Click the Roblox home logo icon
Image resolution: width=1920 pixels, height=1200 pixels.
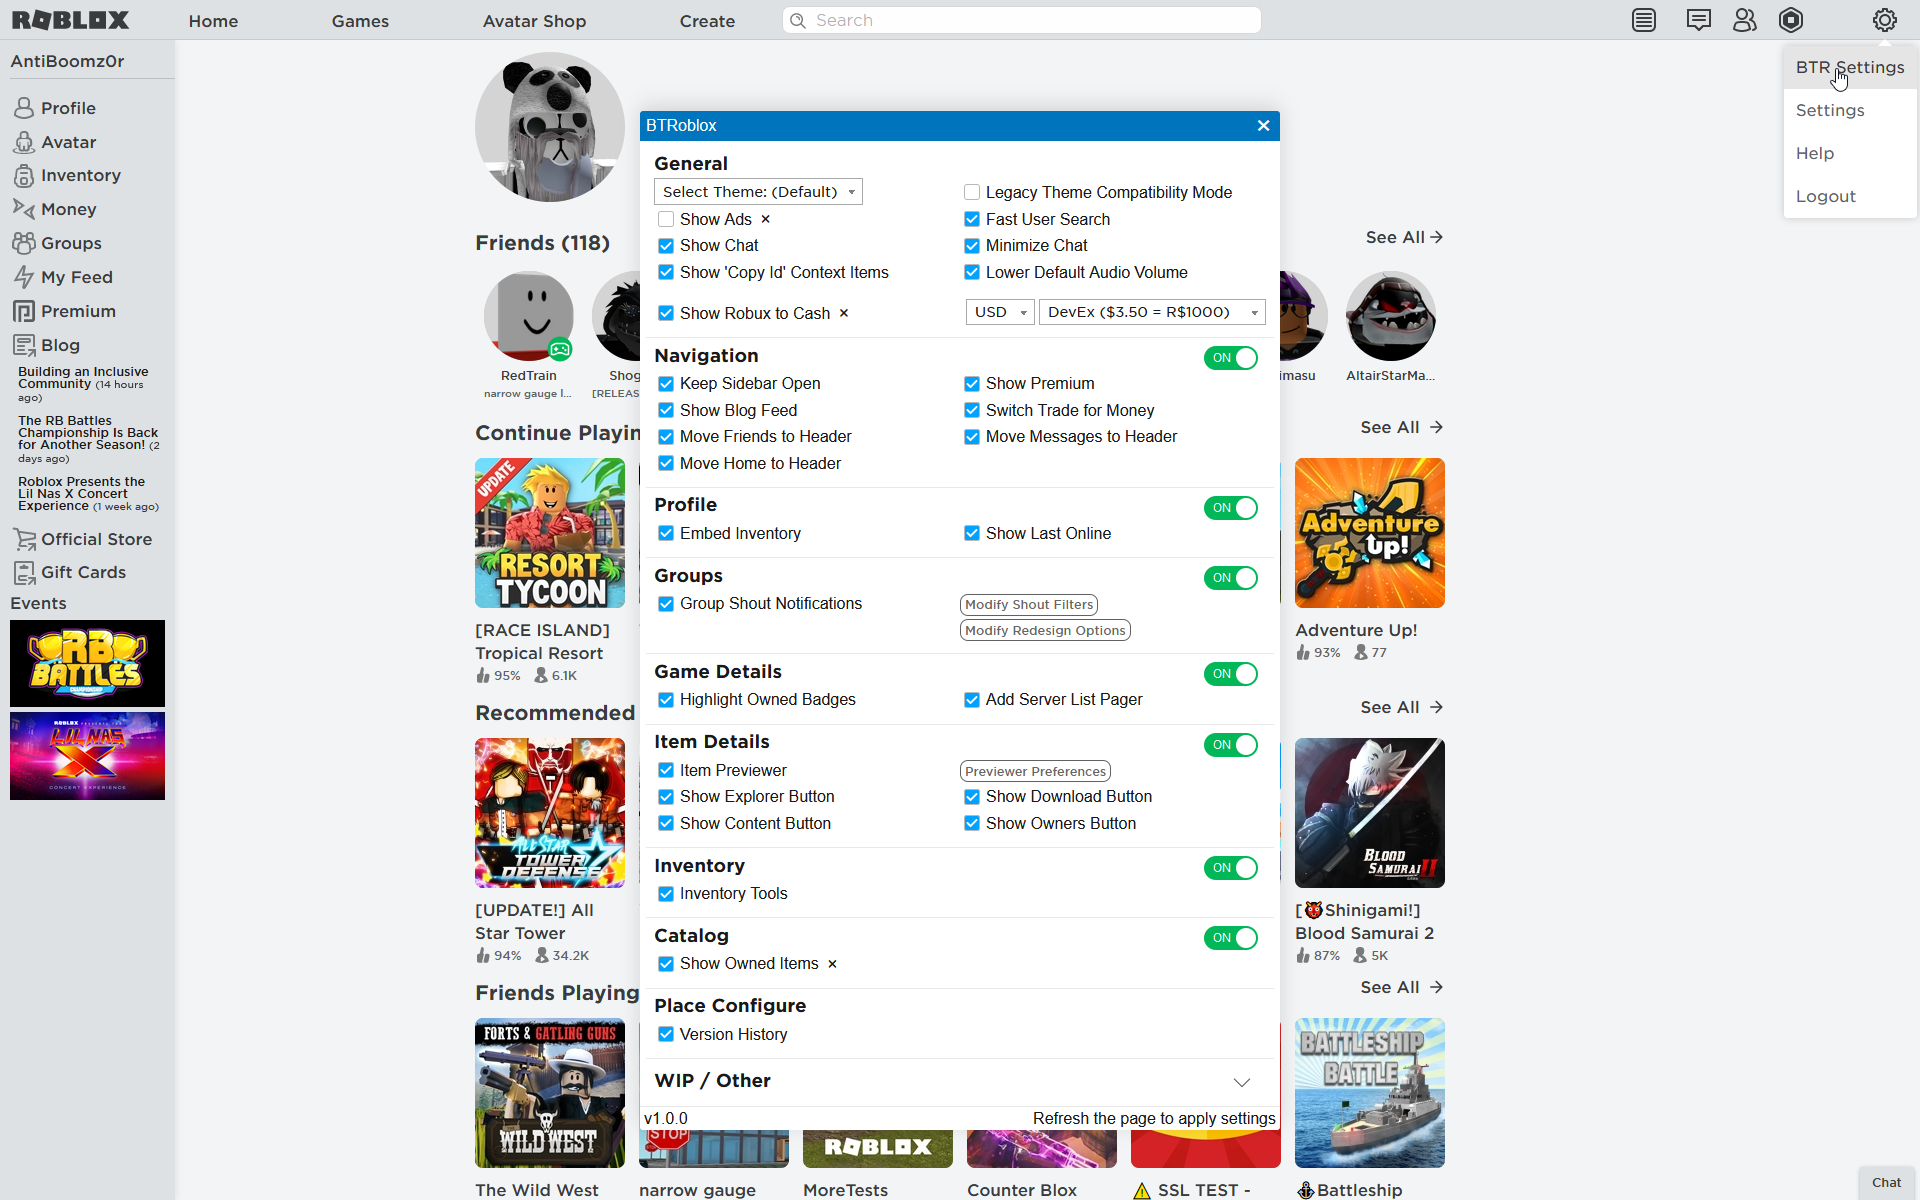pos(72,21)
